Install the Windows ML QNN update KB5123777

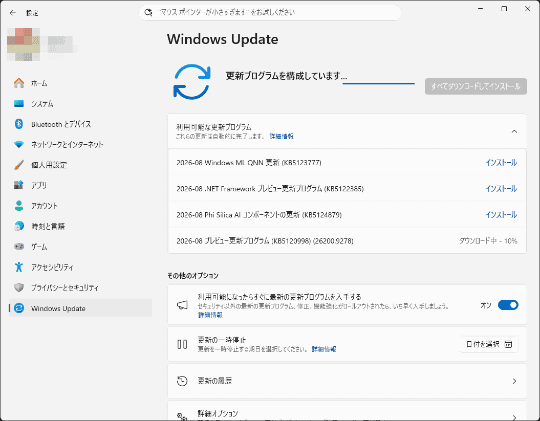click(x=501, y=163)
